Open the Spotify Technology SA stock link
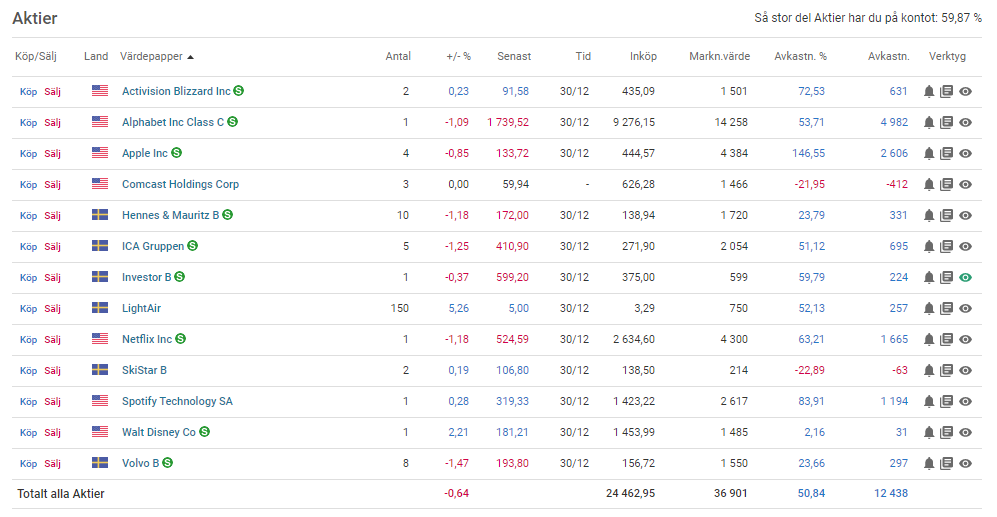997x517 pixels. (x=177, y=401)
